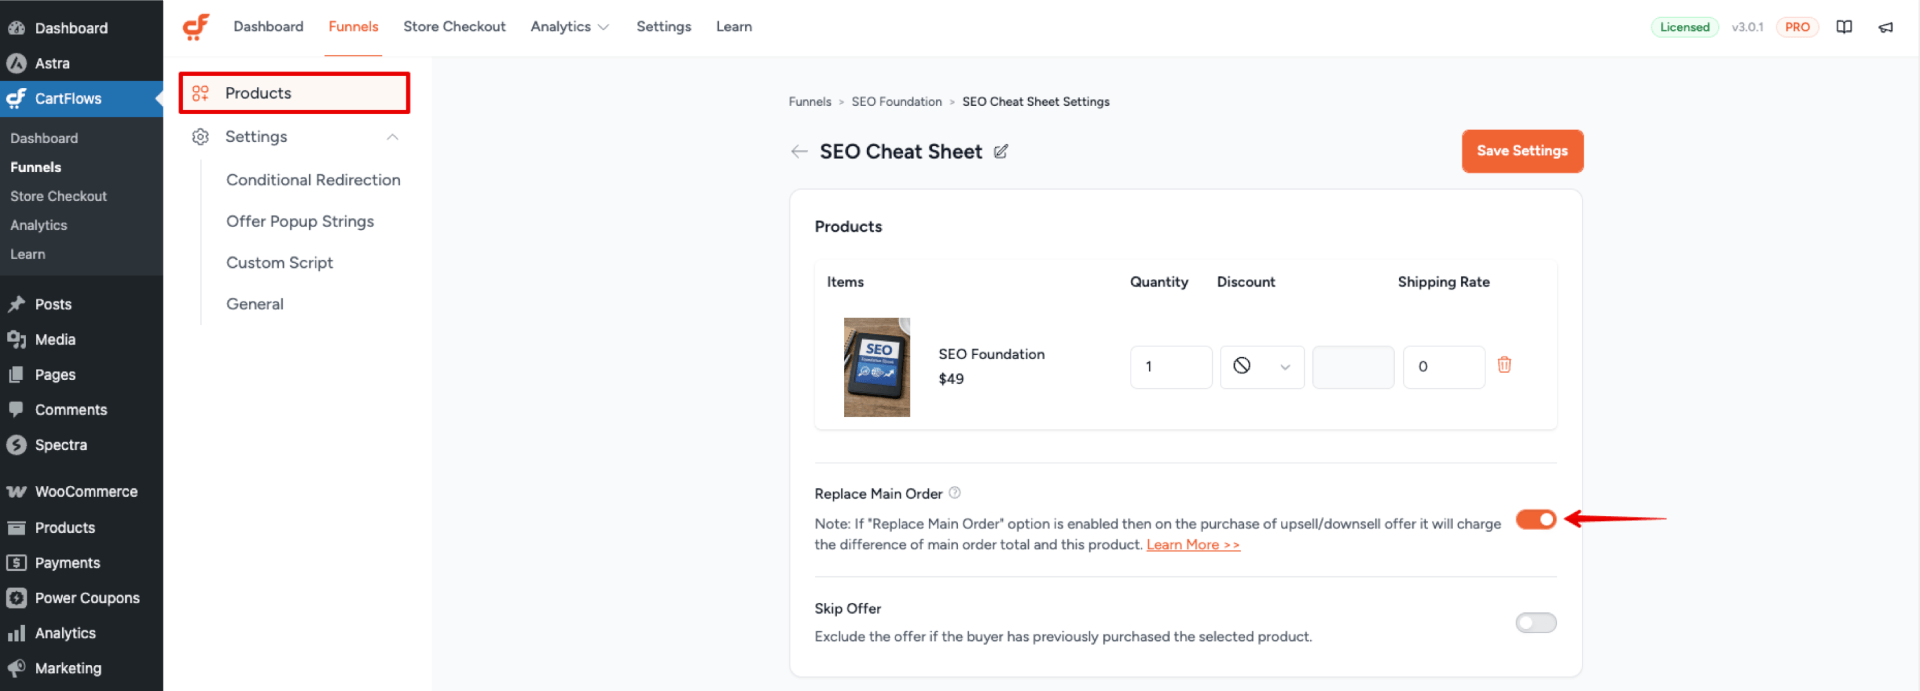Click the Settings gear icon in side panel
The width and height of the screenshot is (1920, 691).
[200, 137]
